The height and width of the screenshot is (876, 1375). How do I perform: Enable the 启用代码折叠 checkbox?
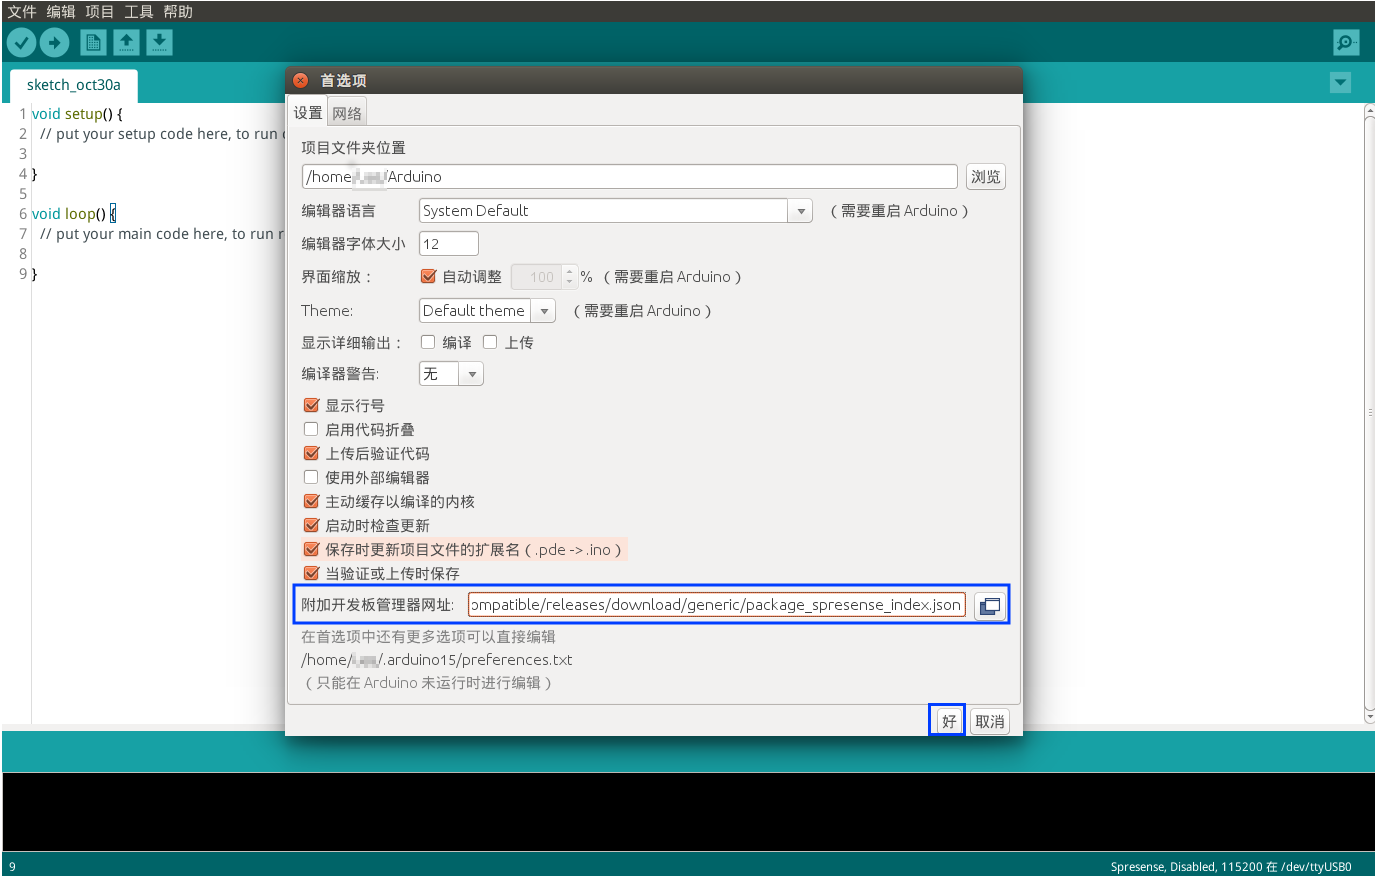(311, 429)
